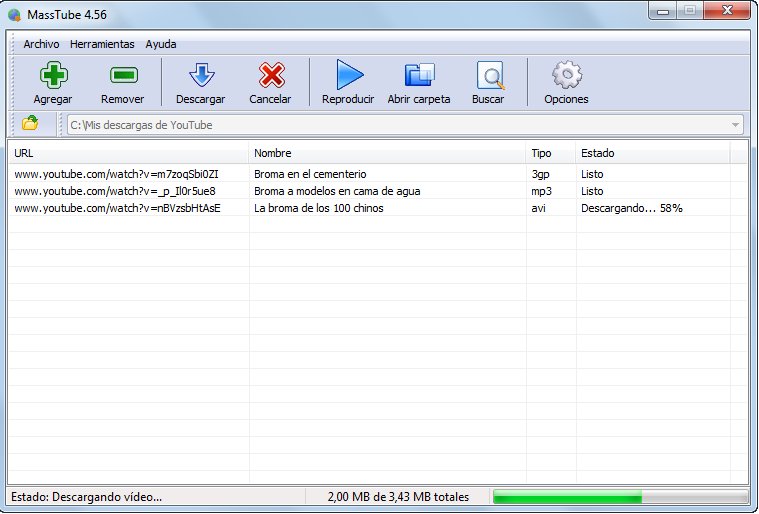The width and height of the screenshot is (759, 514).
Task: Click the red X Cancelar icon
Action: [x=272, y=75]
